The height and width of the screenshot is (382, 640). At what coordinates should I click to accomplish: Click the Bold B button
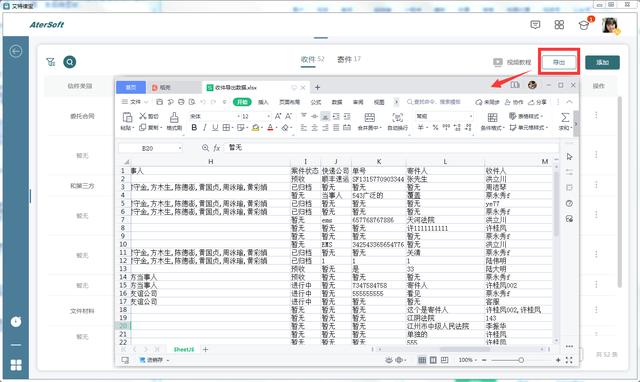coord(194,128)
